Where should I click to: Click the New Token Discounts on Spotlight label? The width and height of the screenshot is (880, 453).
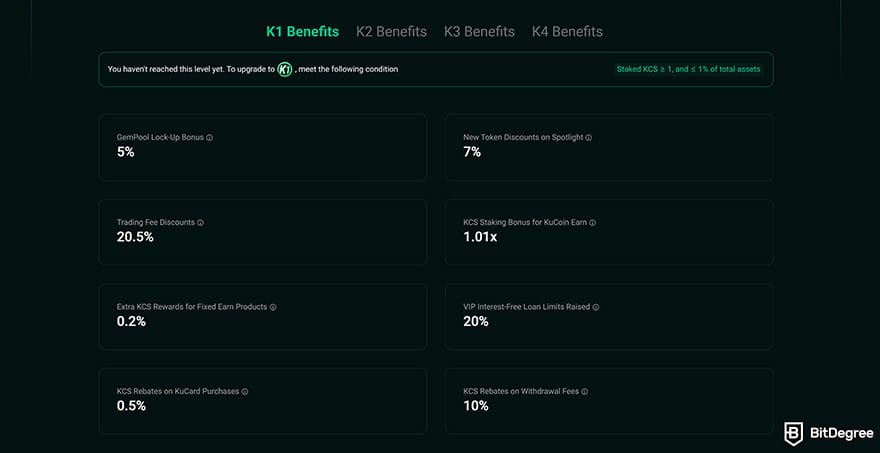coord(523,137)
